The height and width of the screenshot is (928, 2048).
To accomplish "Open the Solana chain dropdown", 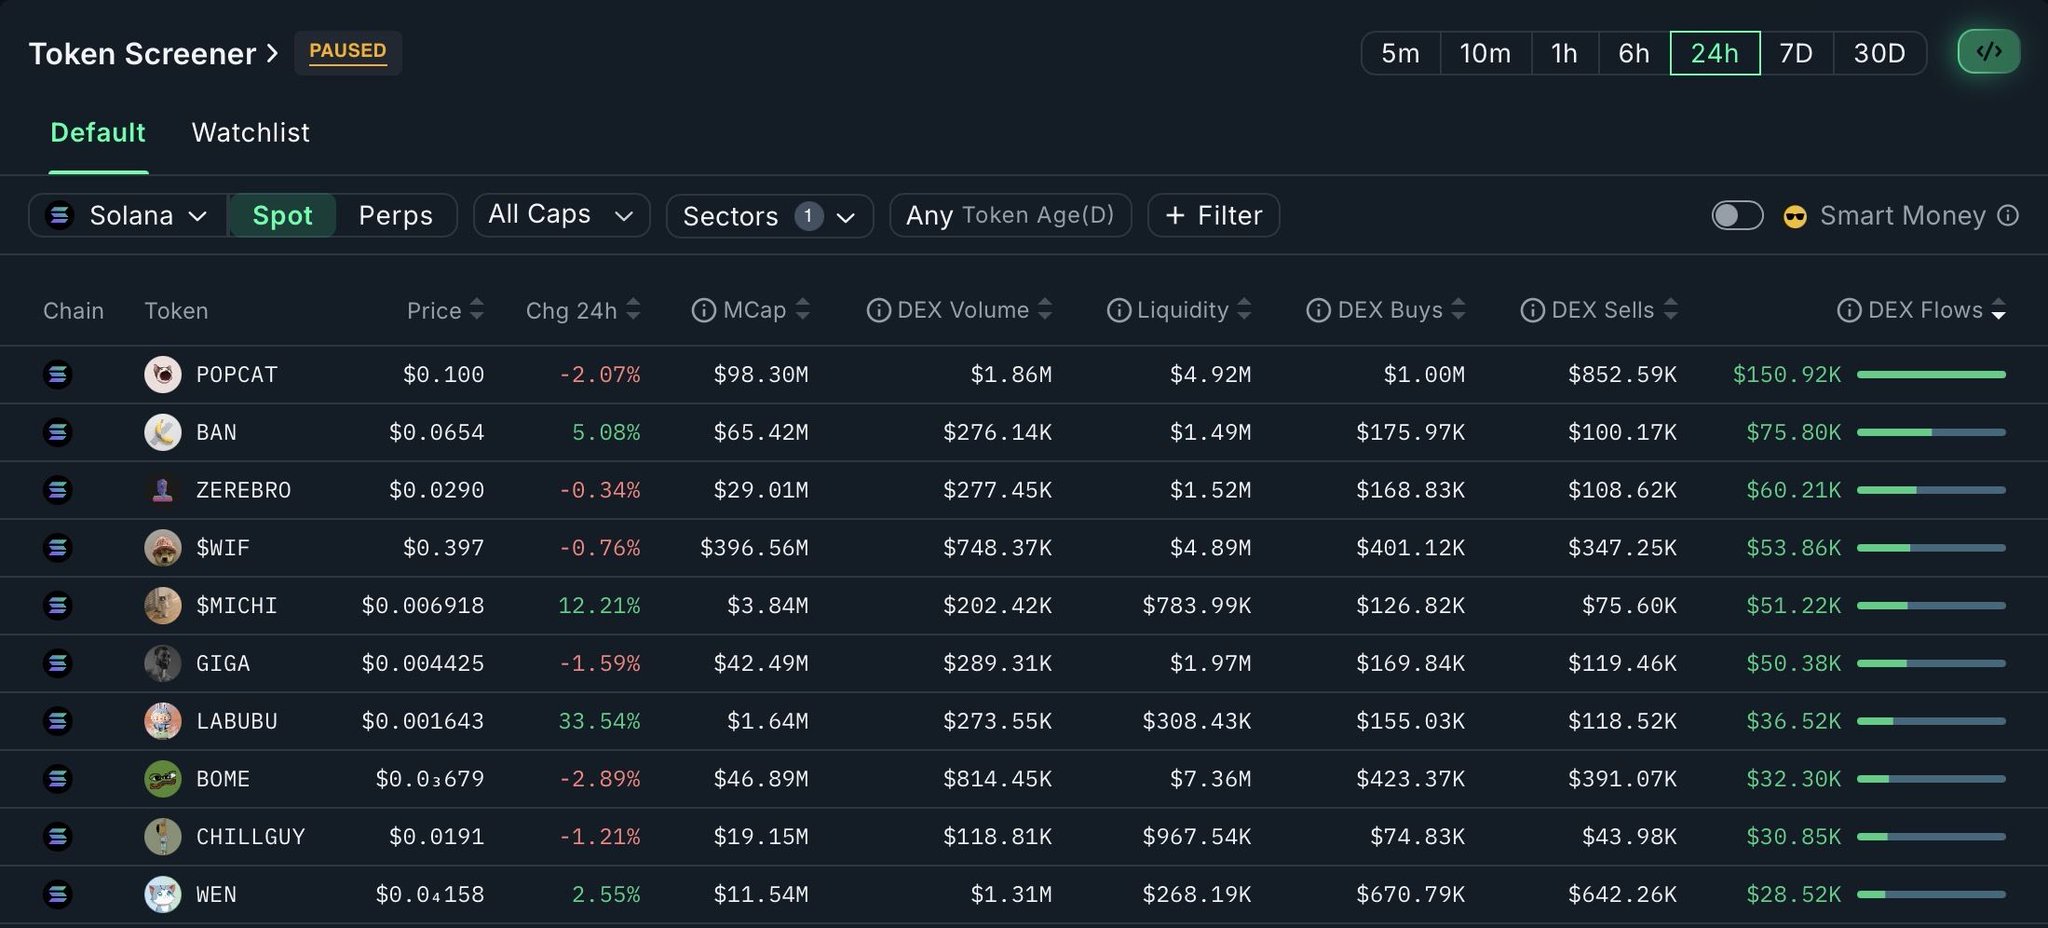I will coord(128,216).
